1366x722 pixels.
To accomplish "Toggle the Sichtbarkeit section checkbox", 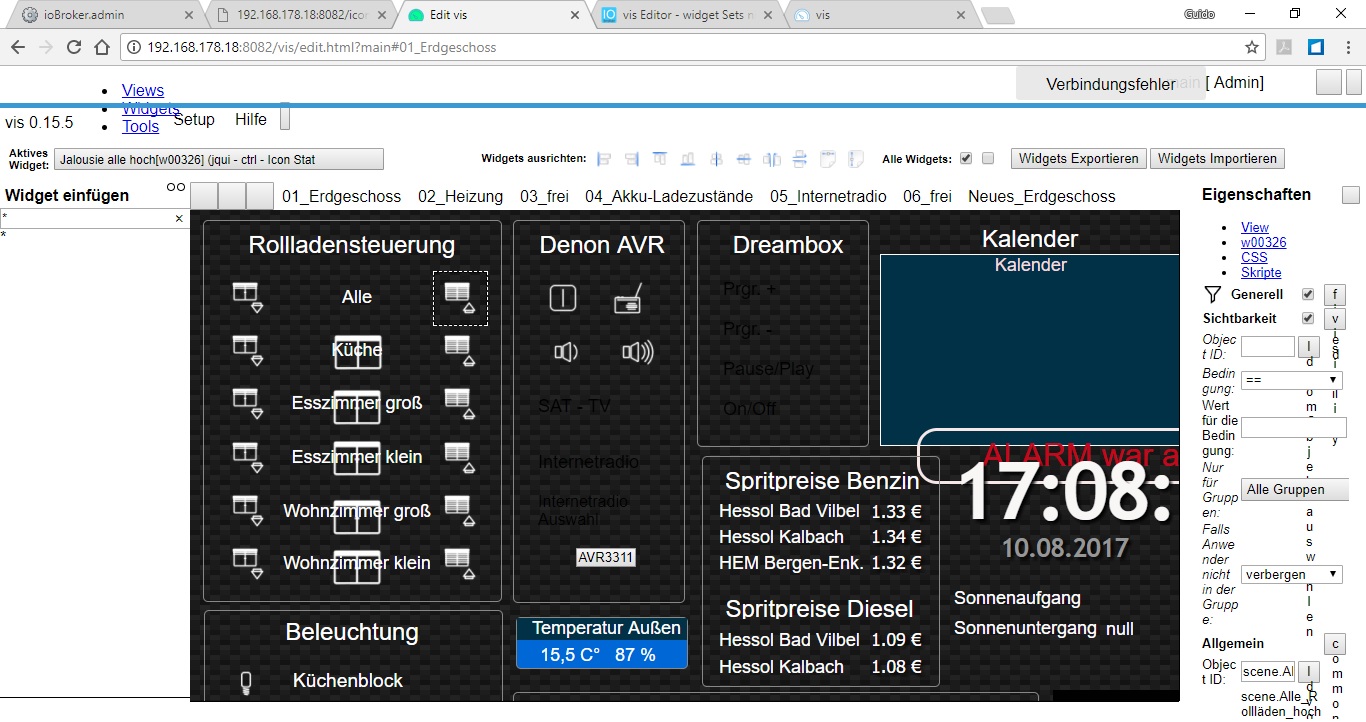I will pos(1308,319).
